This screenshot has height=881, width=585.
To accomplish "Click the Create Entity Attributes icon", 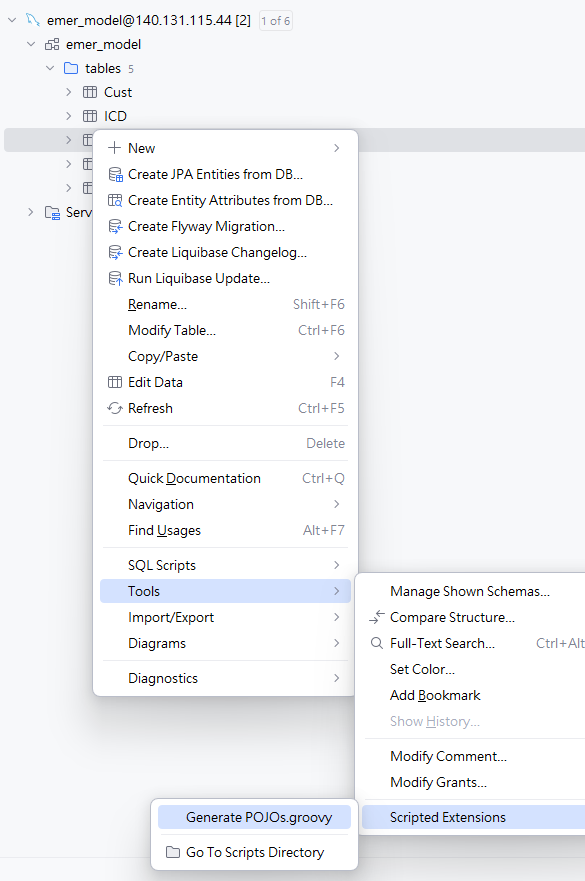I will [x=115, y=201].
